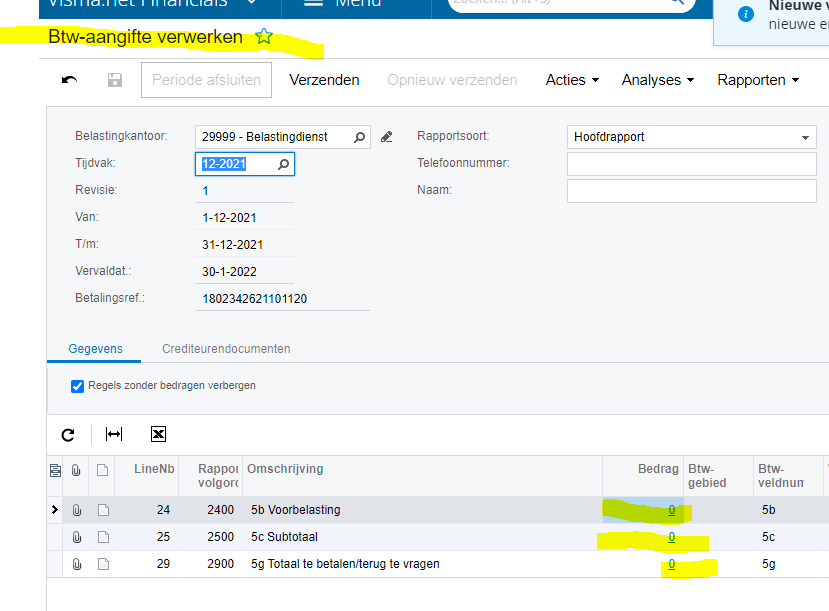Screen dimensions: 829x611
Task: Click the Tijdvak field showing 12-2021
Action: [x=245, y=164]
